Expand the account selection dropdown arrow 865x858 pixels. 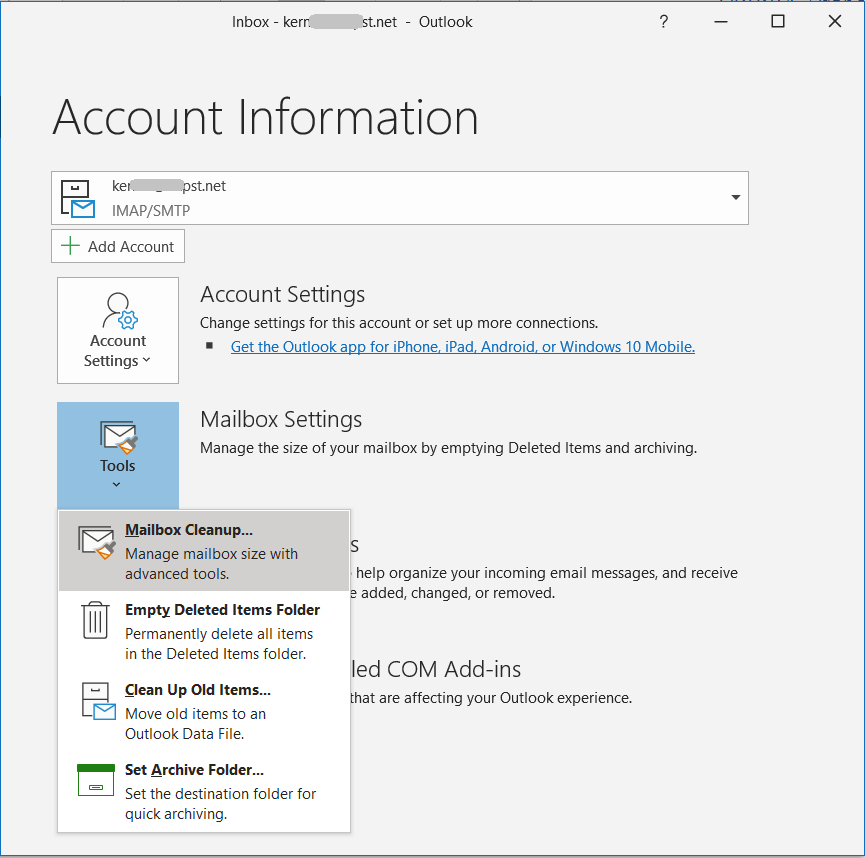pyautogui.click(x=734, y=197)
